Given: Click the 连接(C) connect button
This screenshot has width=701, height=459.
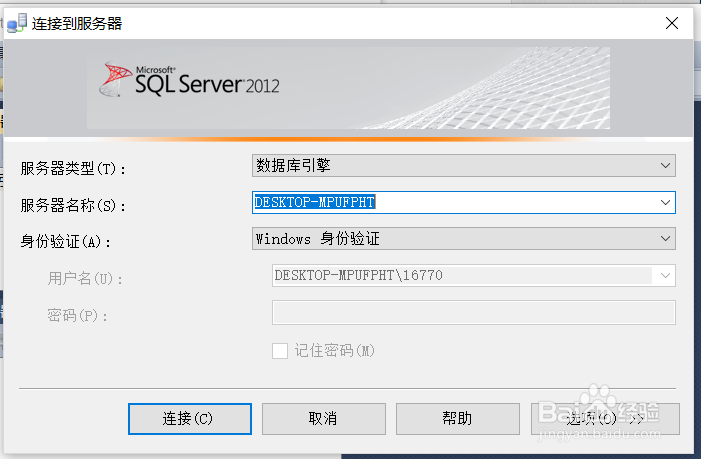Looking at the screenshot, I should [x=190, y=419].
